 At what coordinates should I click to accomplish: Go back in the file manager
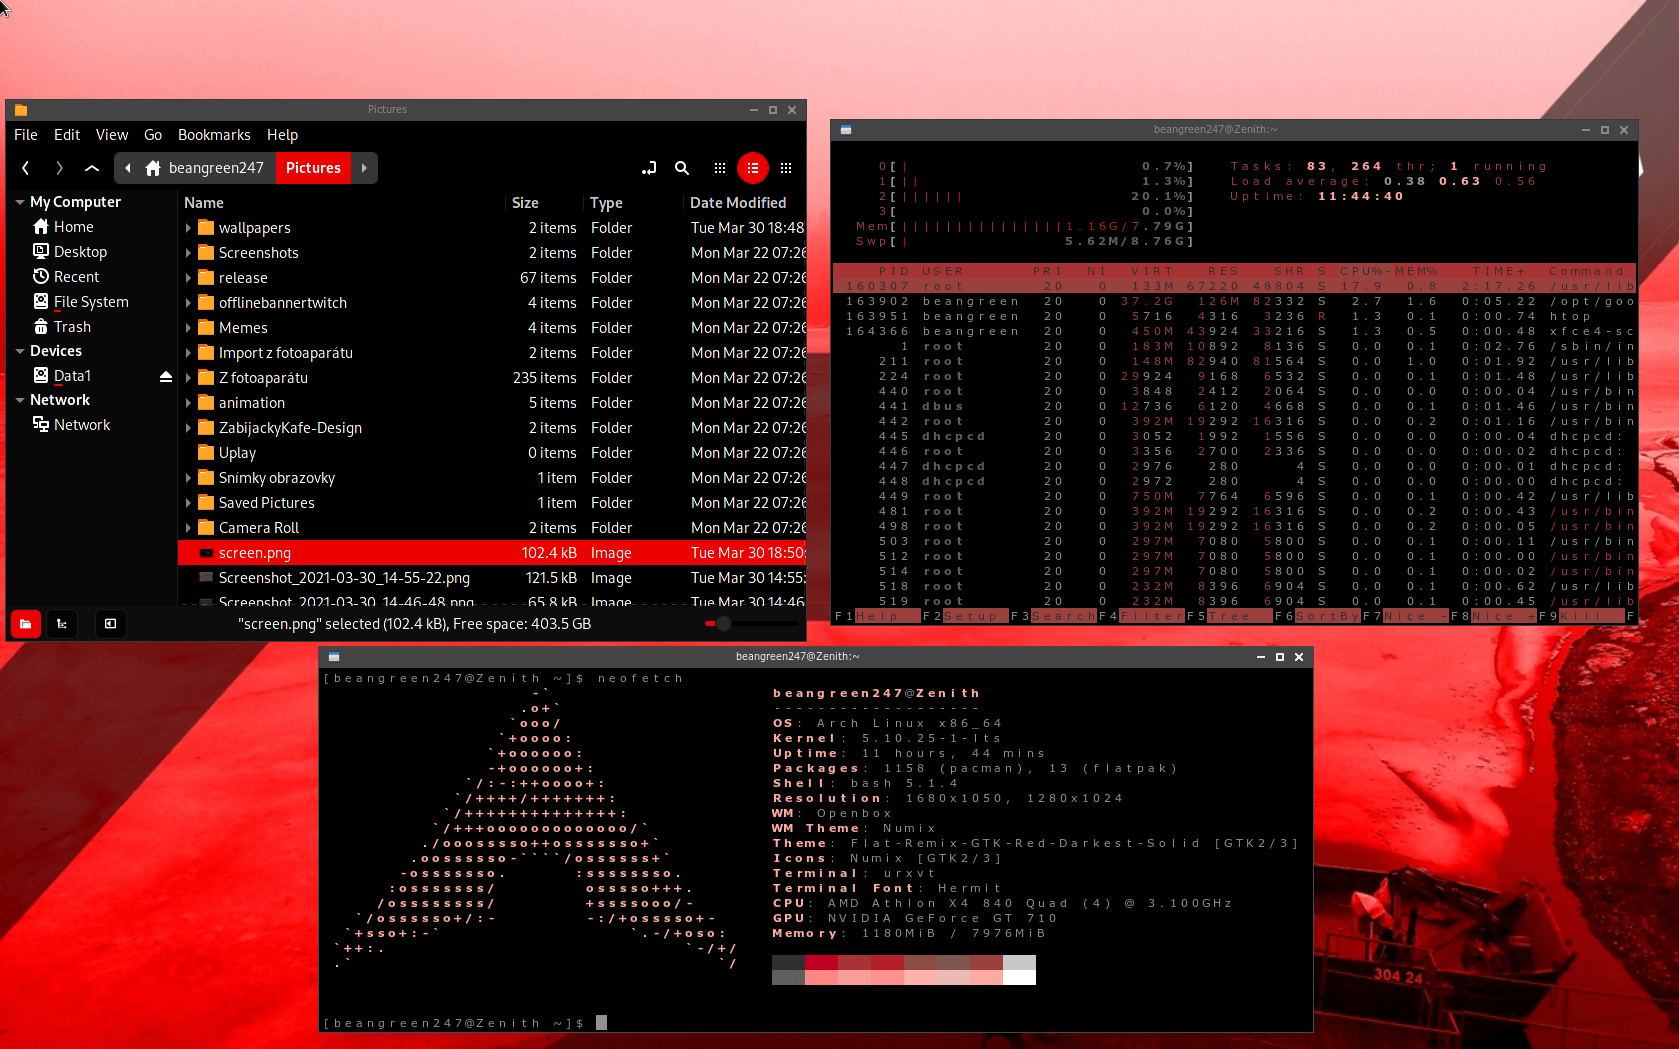coord(26,168)
